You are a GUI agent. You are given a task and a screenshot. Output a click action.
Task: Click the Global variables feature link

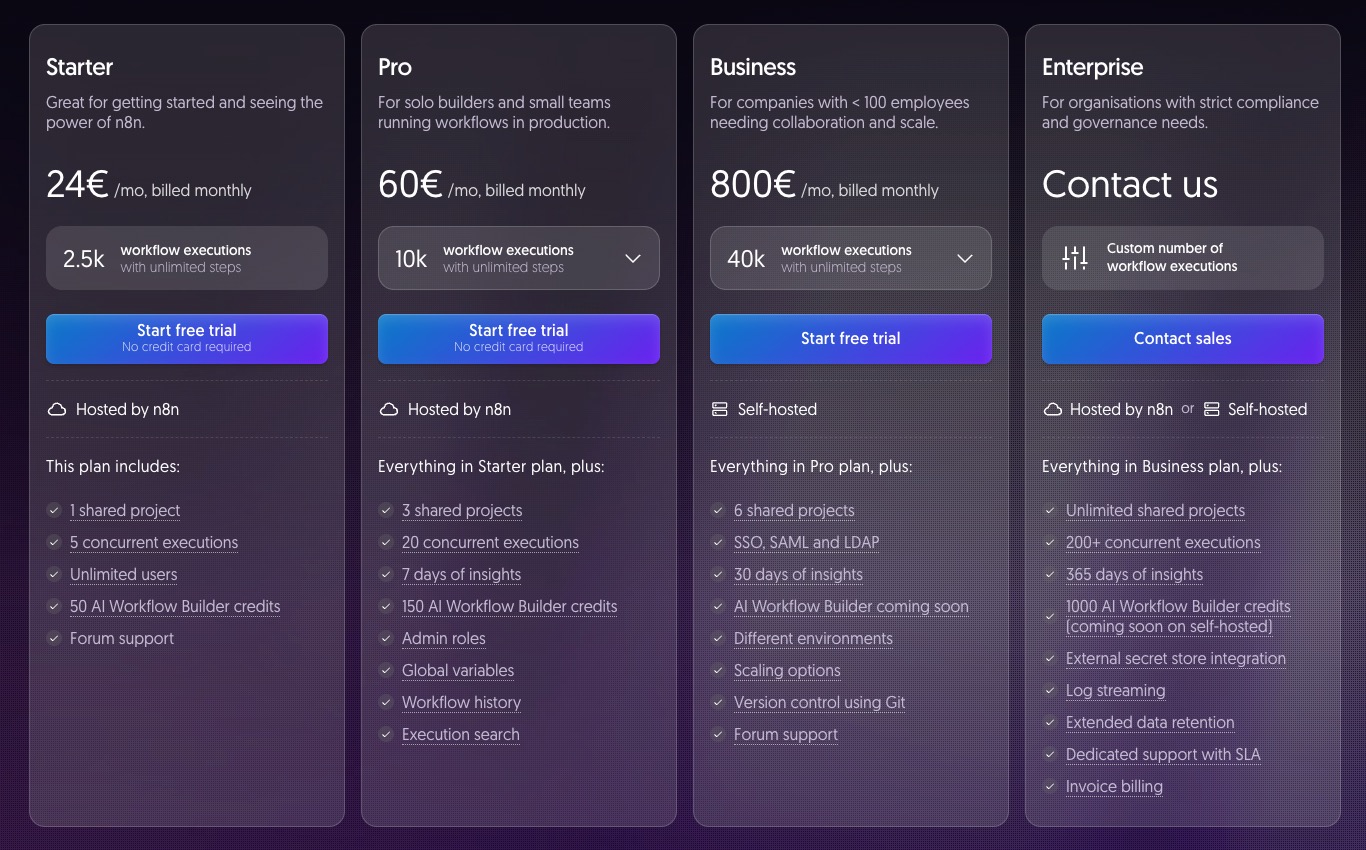pos(458,670)
